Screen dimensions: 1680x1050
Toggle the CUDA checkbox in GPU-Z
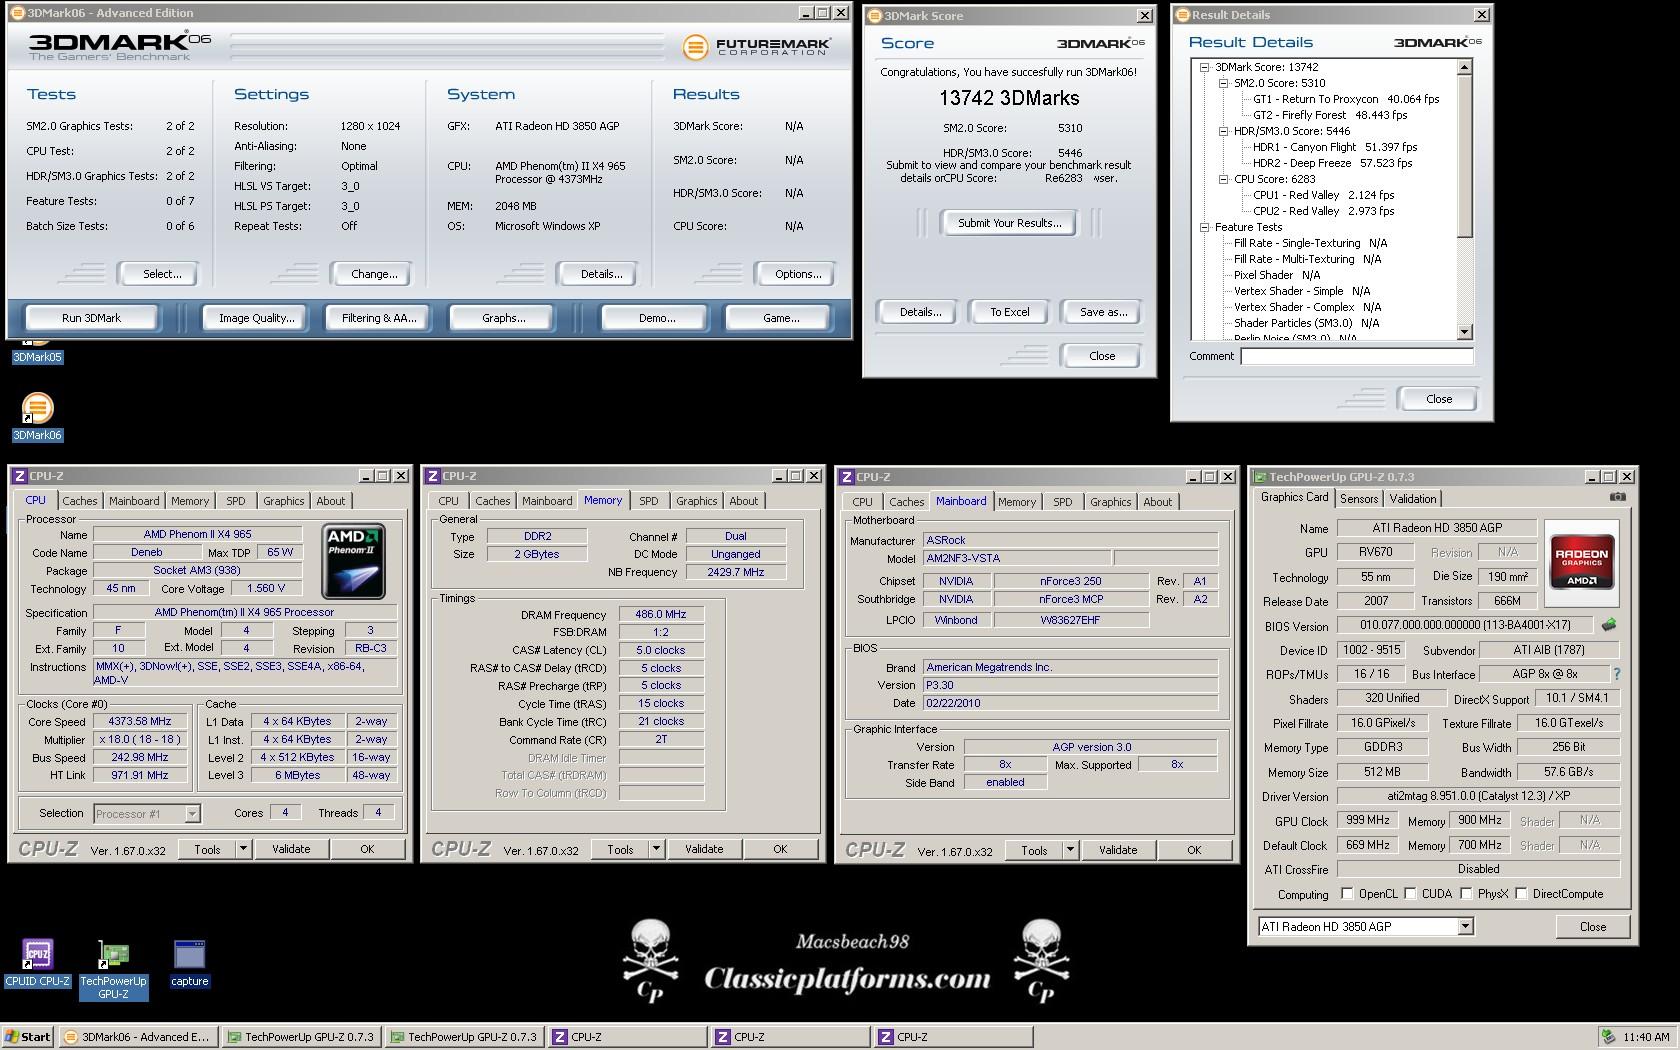[1410, 894]
